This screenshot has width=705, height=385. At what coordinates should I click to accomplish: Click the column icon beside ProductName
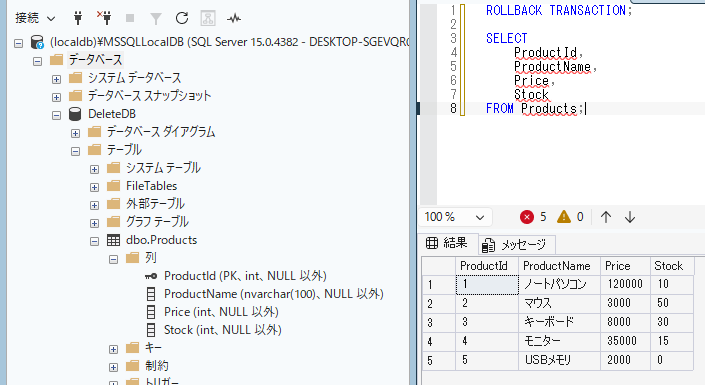point(151,294)
